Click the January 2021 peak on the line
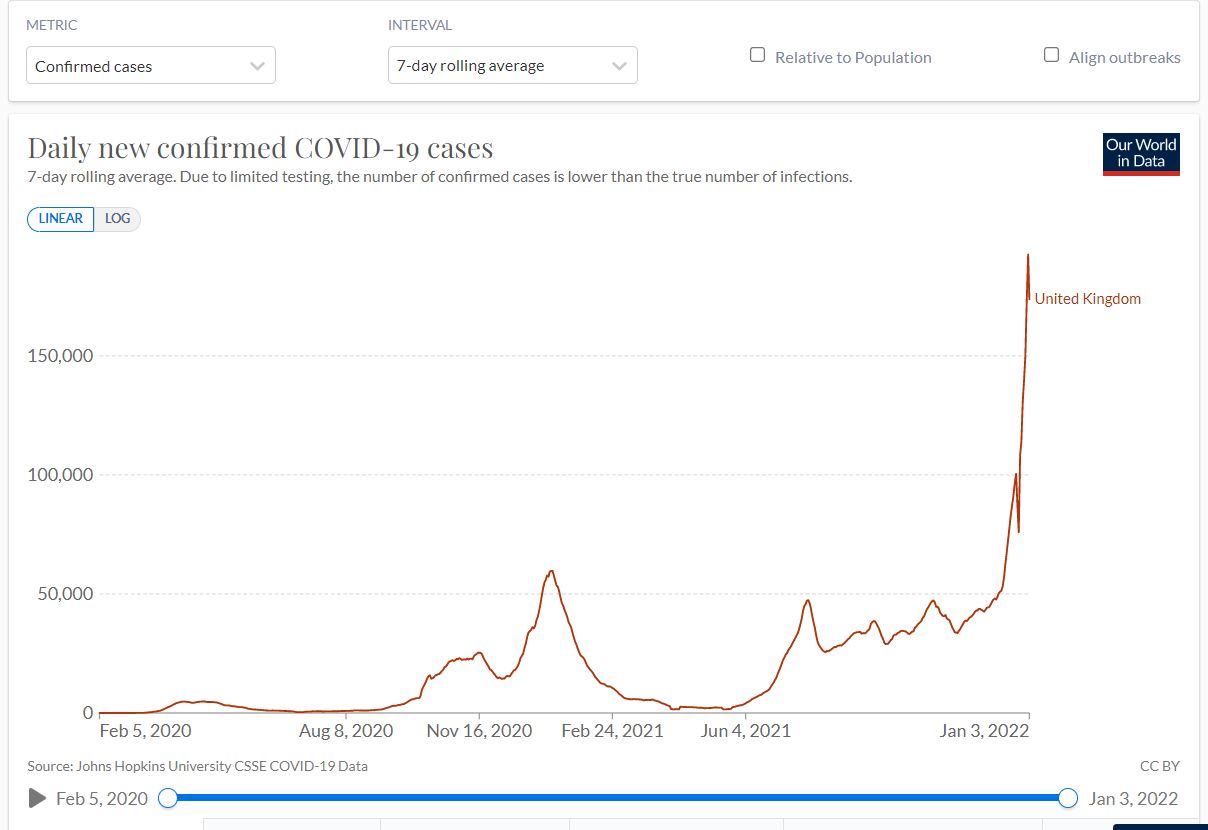The image size is (1208, 830). [x=551, y=571]
